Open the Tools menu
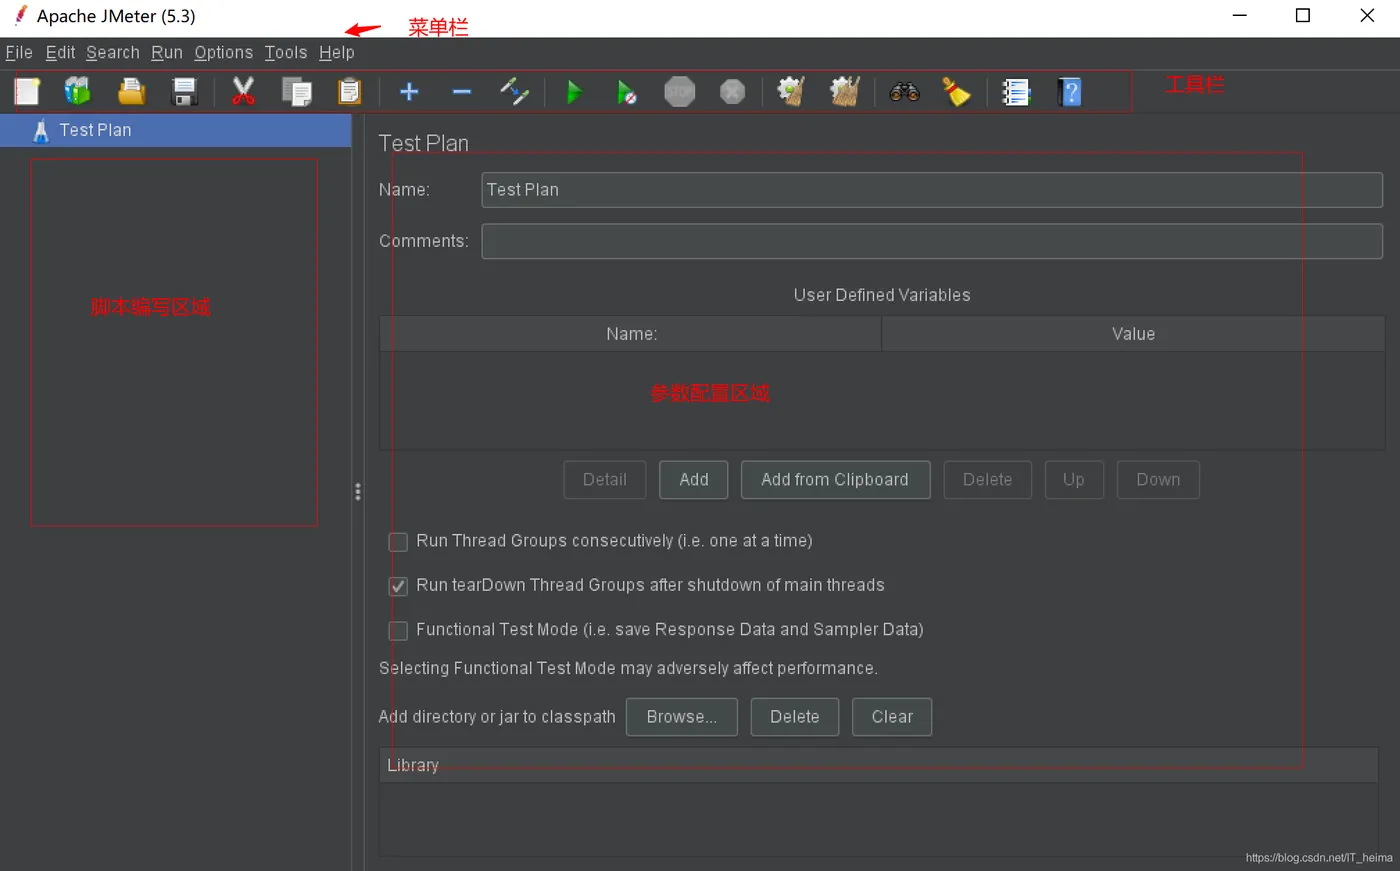The image size is (1400, 871). tap(285, 52)
